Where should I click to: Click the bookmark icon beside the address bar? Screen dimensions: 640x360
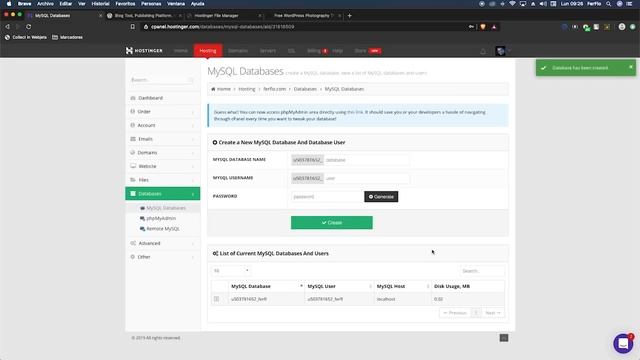click(133, 27)
